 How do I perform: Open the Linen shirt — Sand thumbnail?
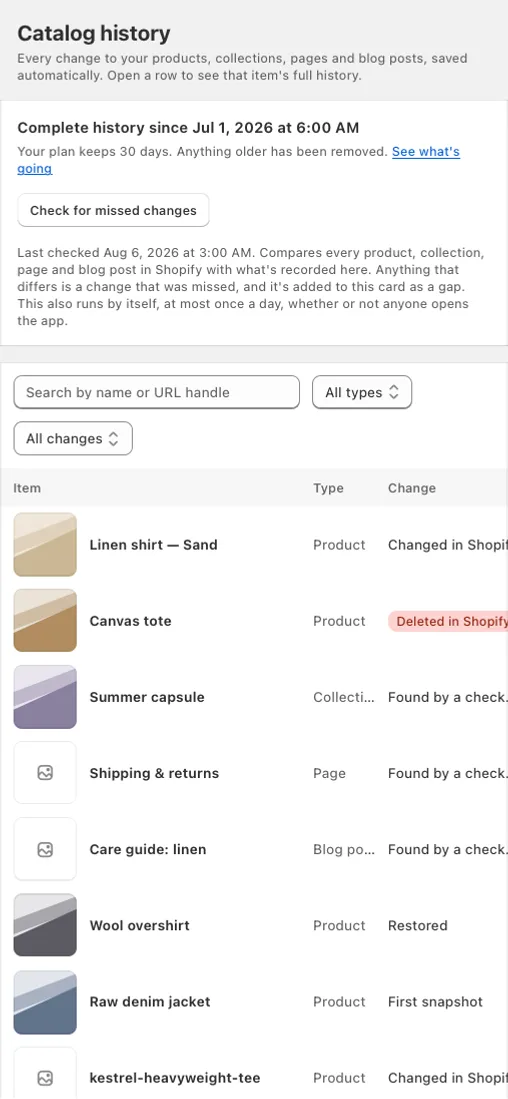point(45,545)
